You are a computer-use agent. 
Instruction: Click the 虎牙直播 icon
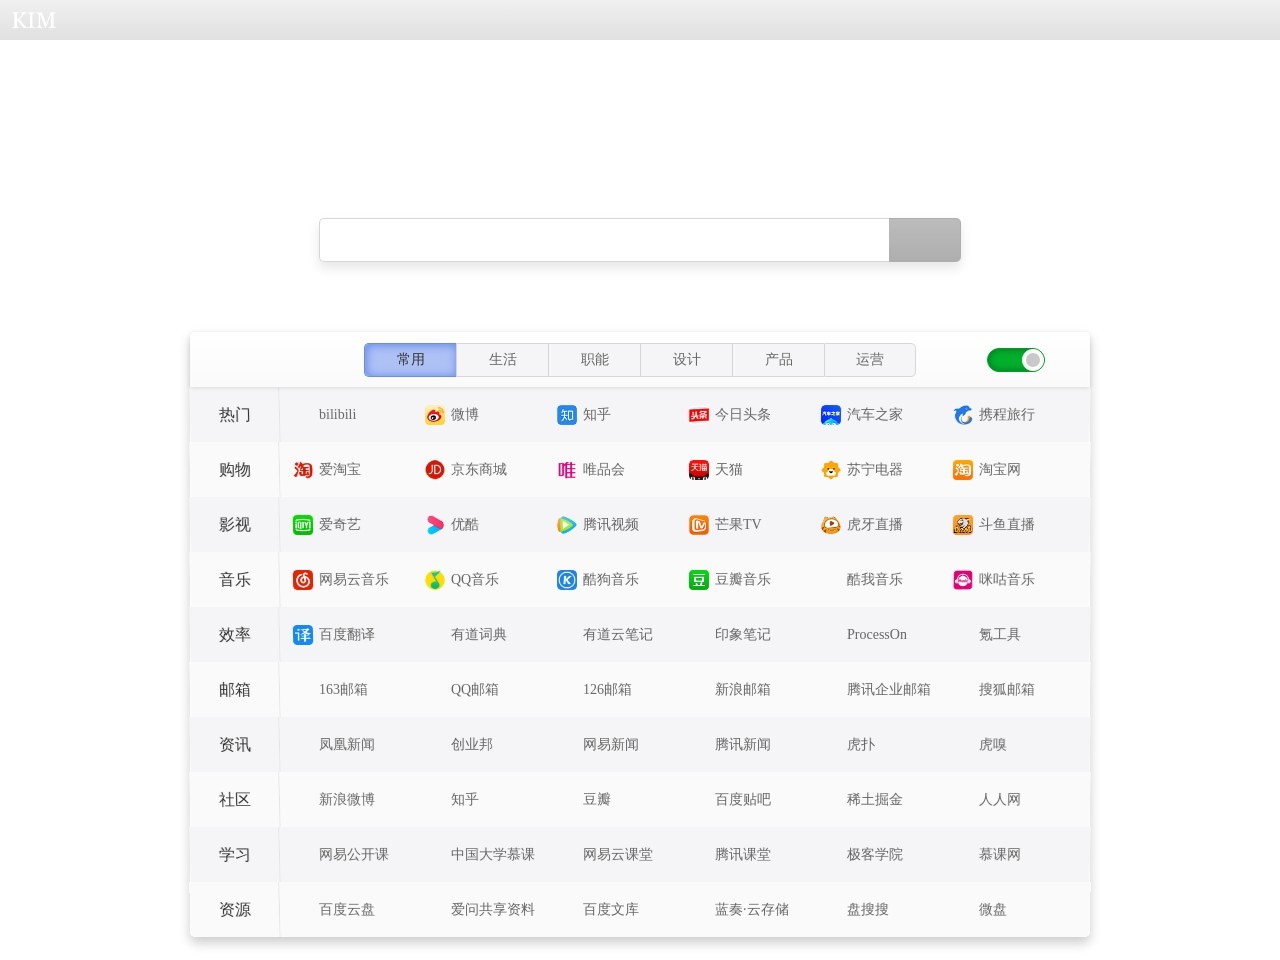click(x=831, y=525)
